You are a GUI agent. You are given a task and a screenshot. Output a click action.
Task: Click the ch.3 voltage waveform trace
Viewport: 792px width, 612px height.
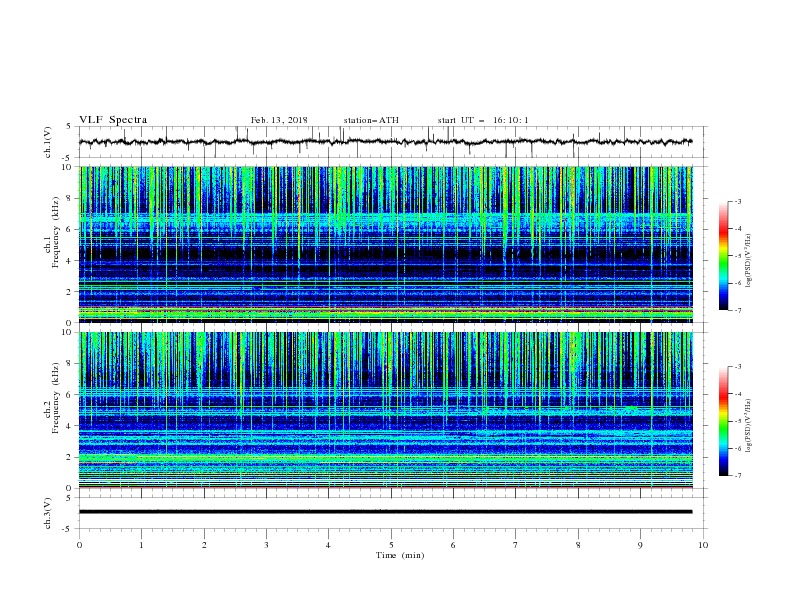point(385,512)
